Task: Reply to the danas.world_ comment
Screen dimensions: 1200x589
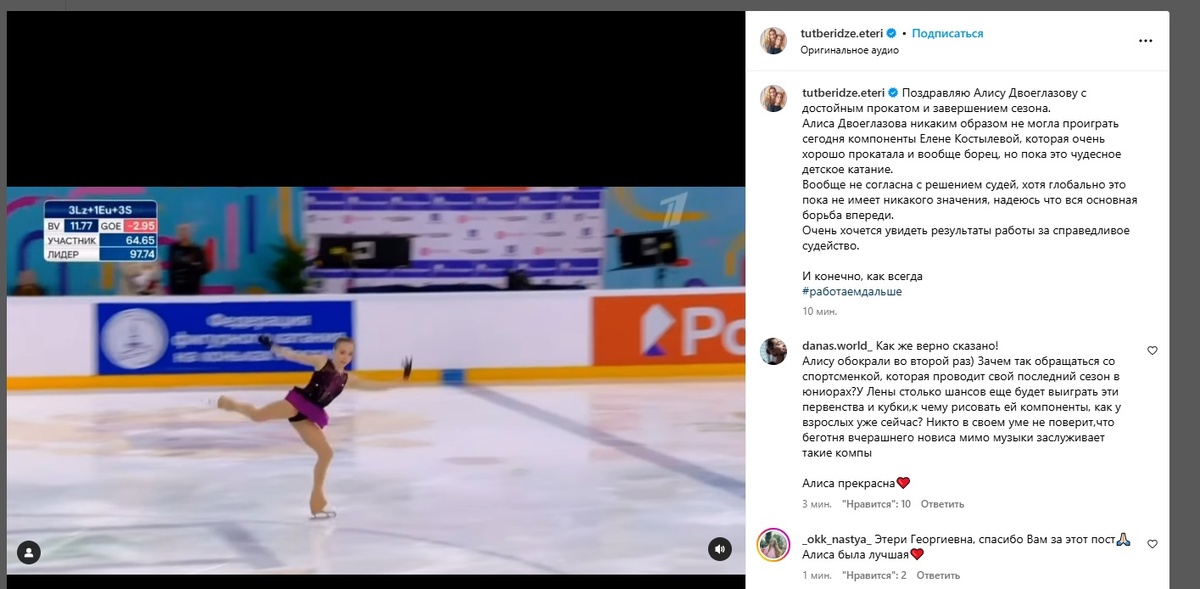Action: (x=942, y=504)
